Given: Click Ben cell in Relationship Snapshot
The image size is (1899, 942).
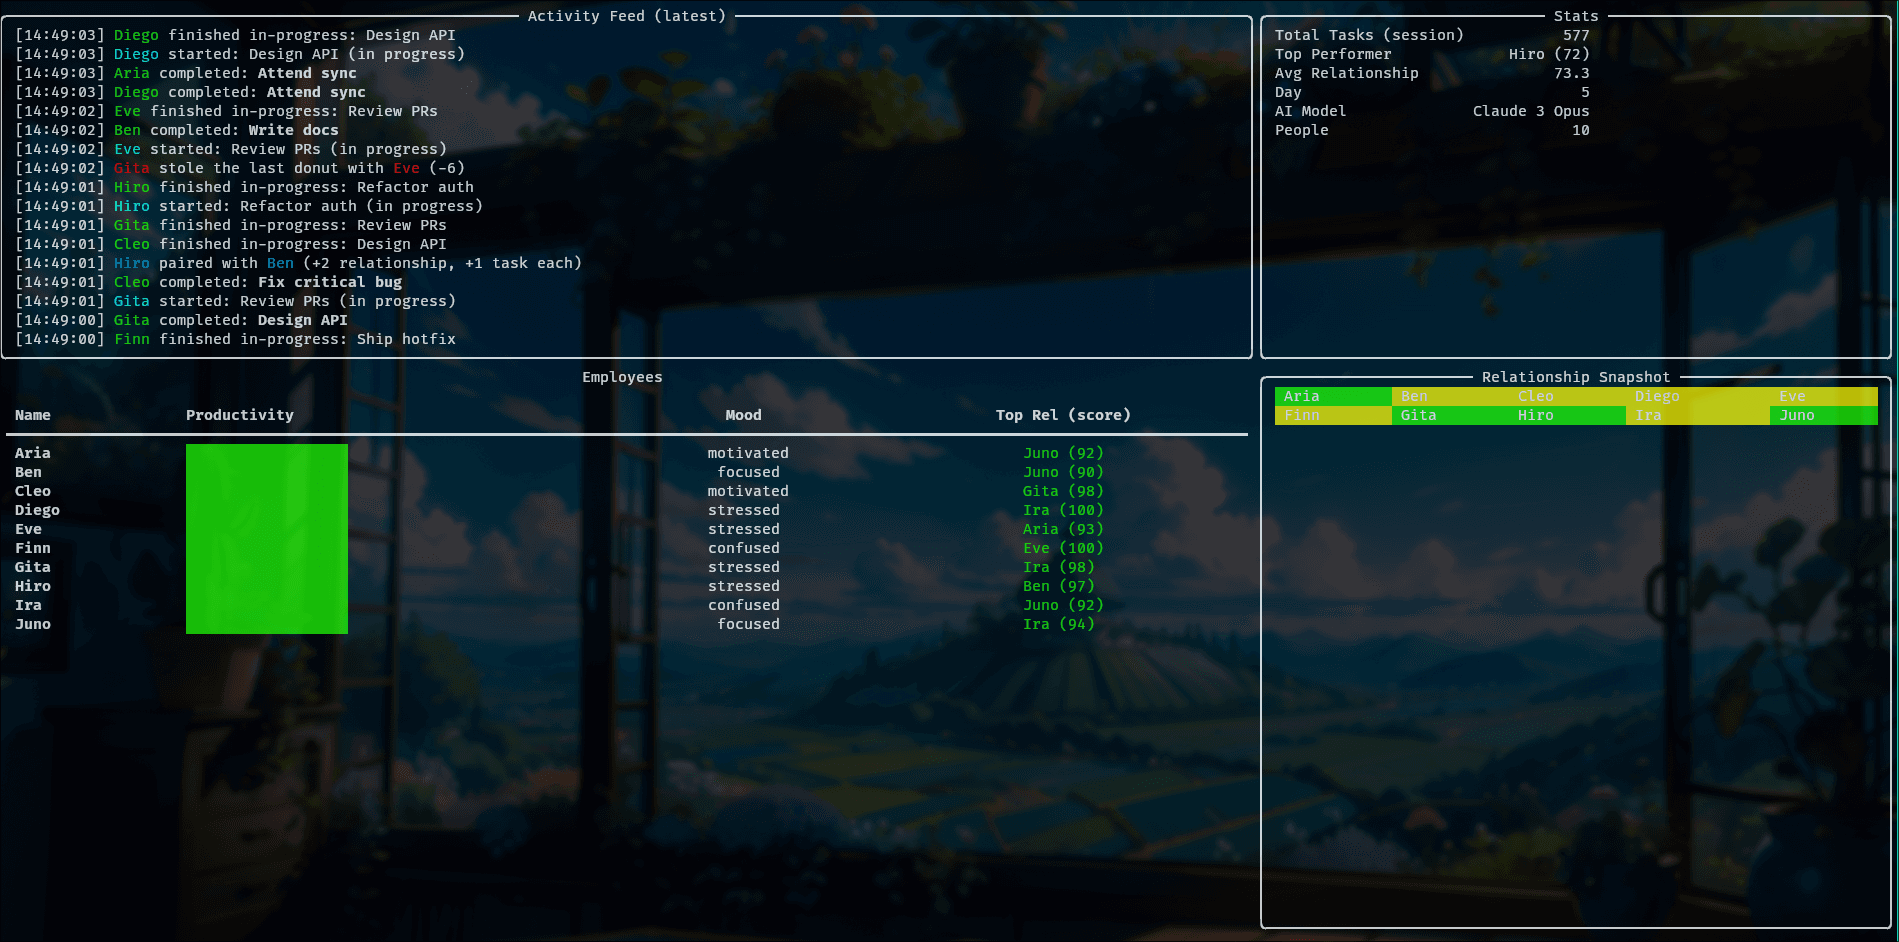Looking at the screenshot, I should pos(1450,396).
